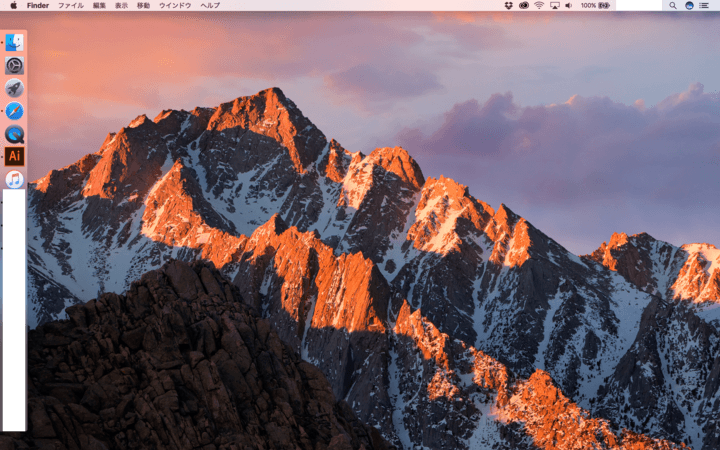
Task: Open Finder from the dock
Action: [14, 43]
